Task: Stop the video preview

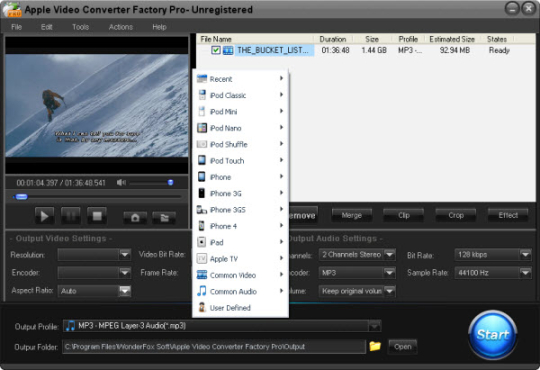Action: tap(97, 216)
